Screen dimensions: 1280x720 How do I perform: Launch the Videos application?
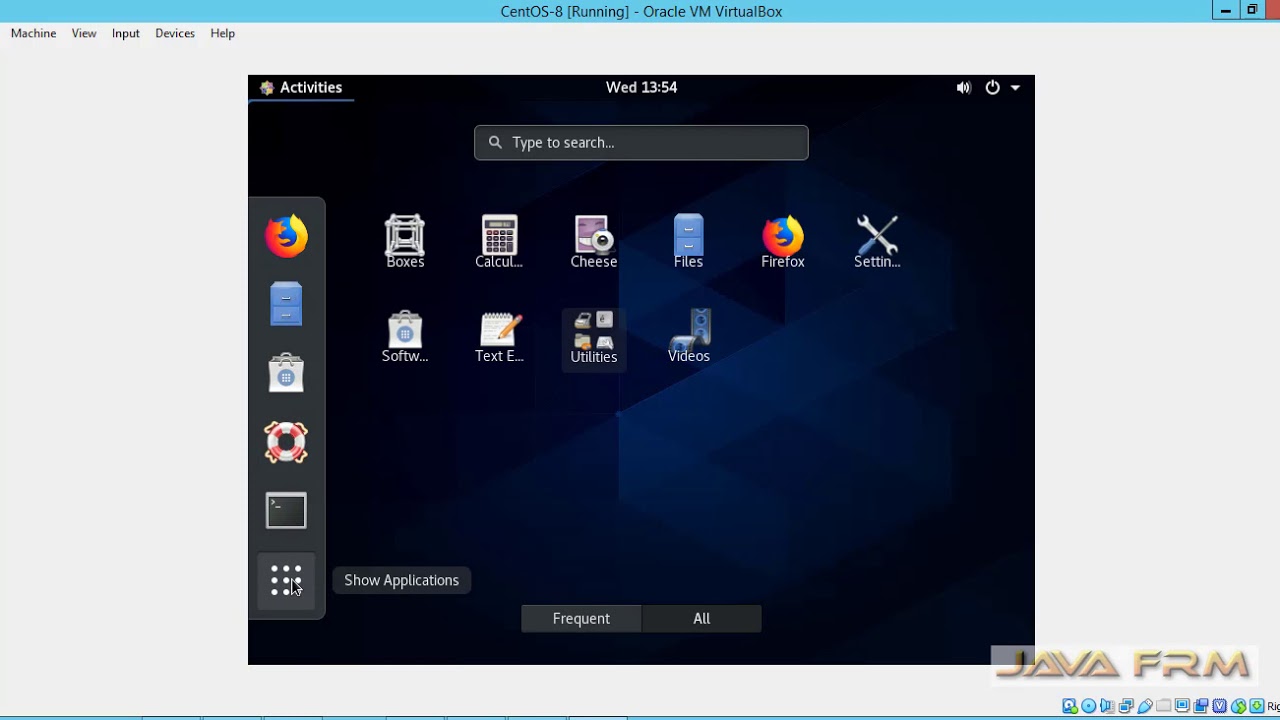688,337
